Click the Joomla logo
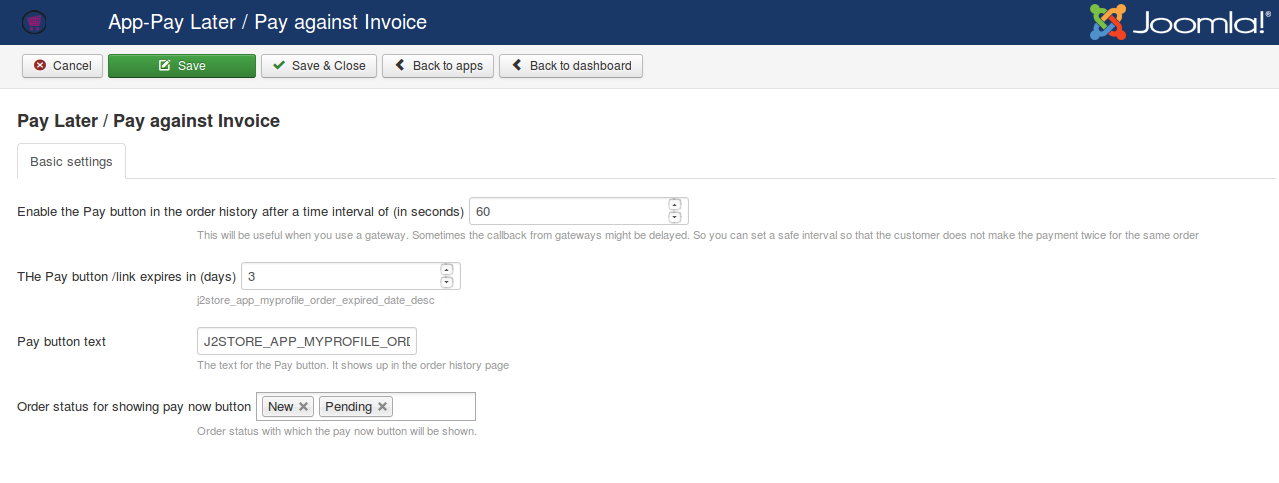The image size is (1279, 483). click(x=1180, y=23)
